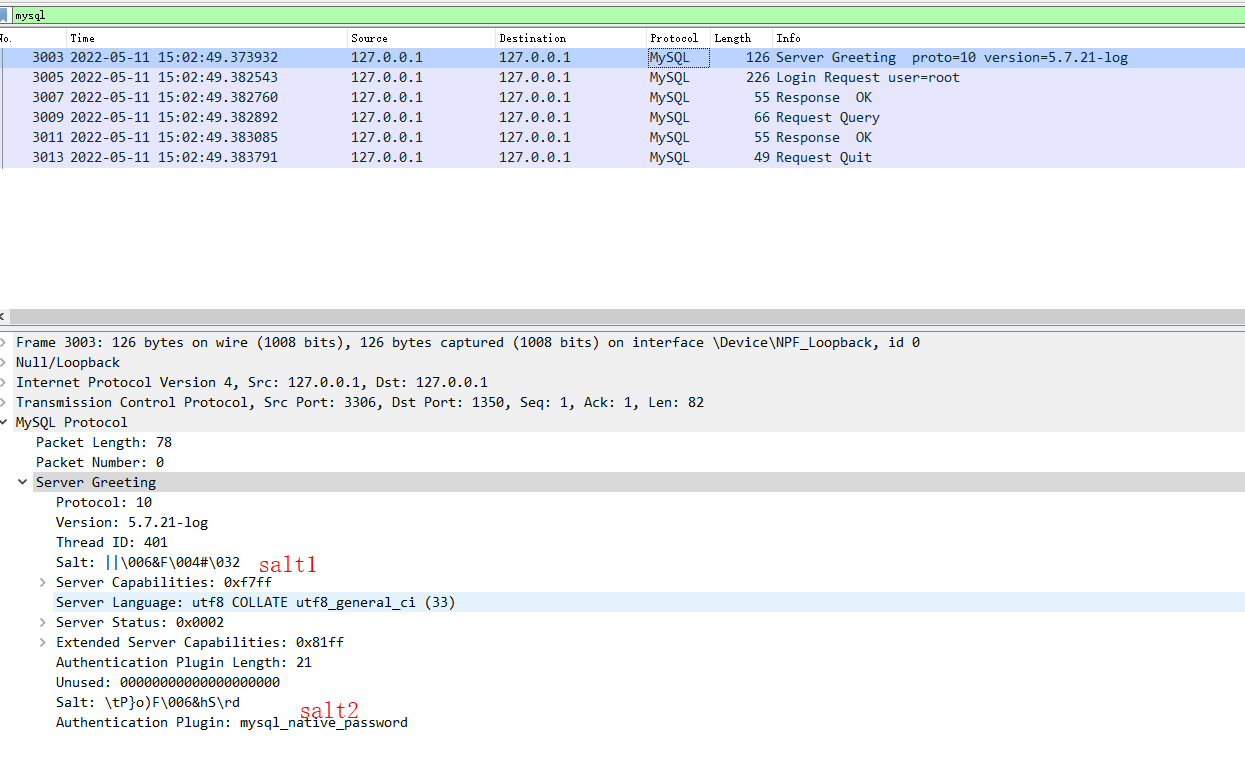Image resolution: width=1245 pixels, height=763 pixels.
Task: Click the display filter bookmark icon
Action: tap(4, 16)
